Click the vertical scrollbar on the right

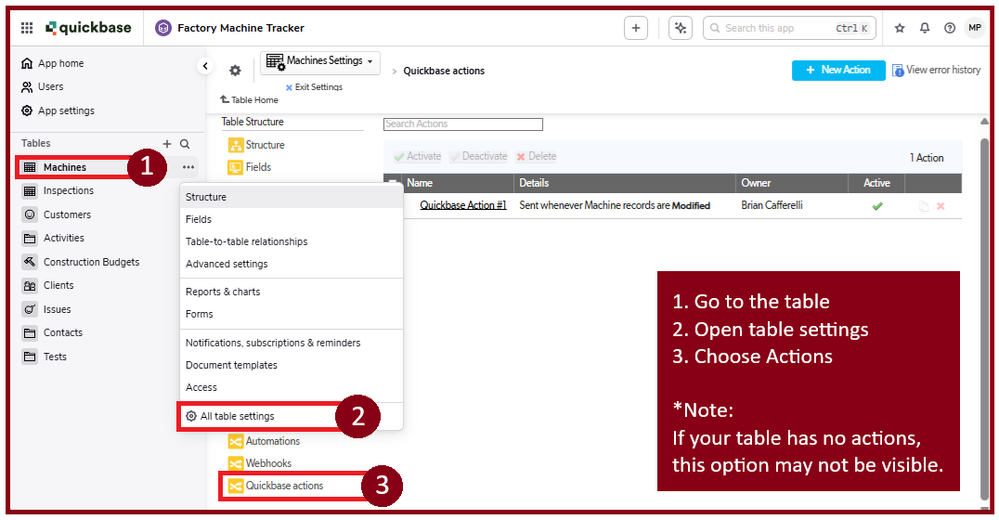tap(985, 319)
